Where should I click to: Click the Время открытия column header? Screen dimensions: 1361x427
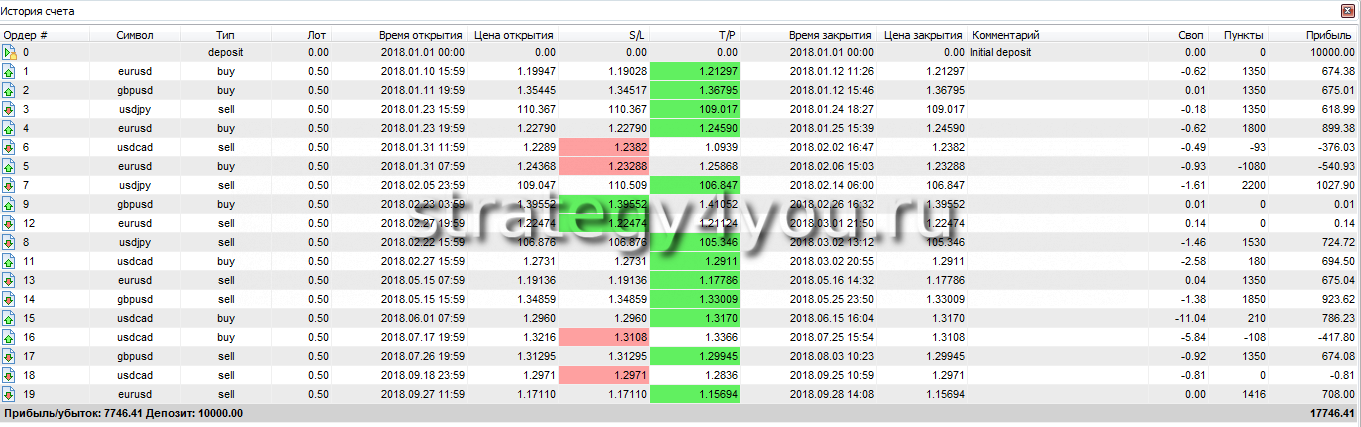coord(422,35)
